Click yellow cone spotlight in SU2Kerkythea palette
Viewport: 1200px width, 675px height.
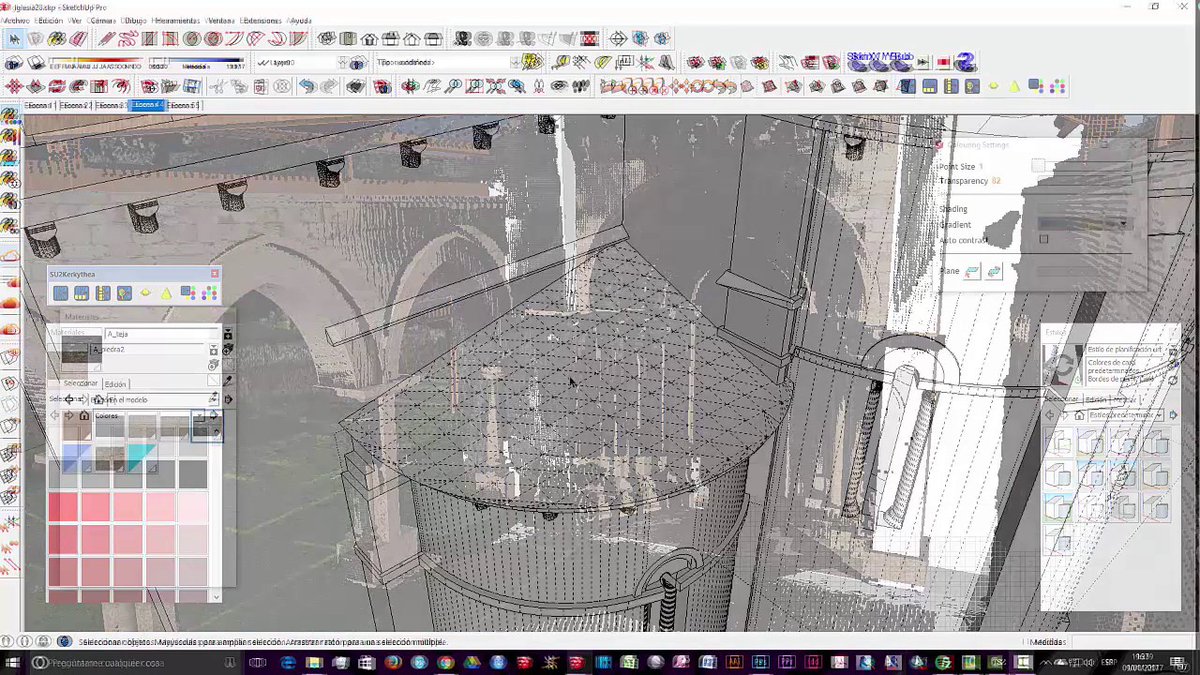coord(167,293)
